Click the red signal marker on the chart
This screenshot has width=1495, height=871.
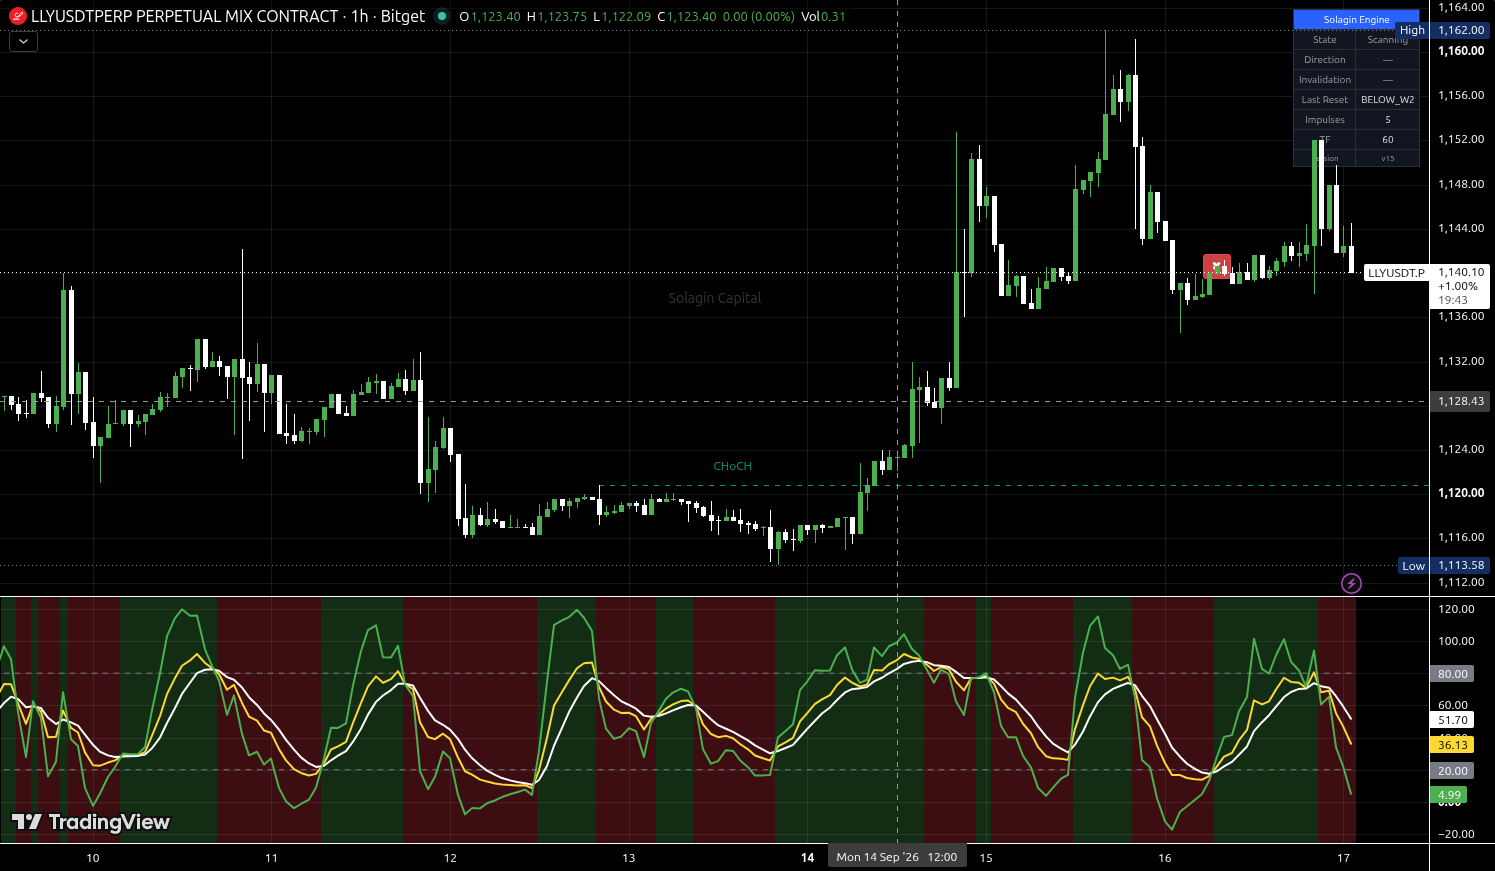[x=1216, y=265]
